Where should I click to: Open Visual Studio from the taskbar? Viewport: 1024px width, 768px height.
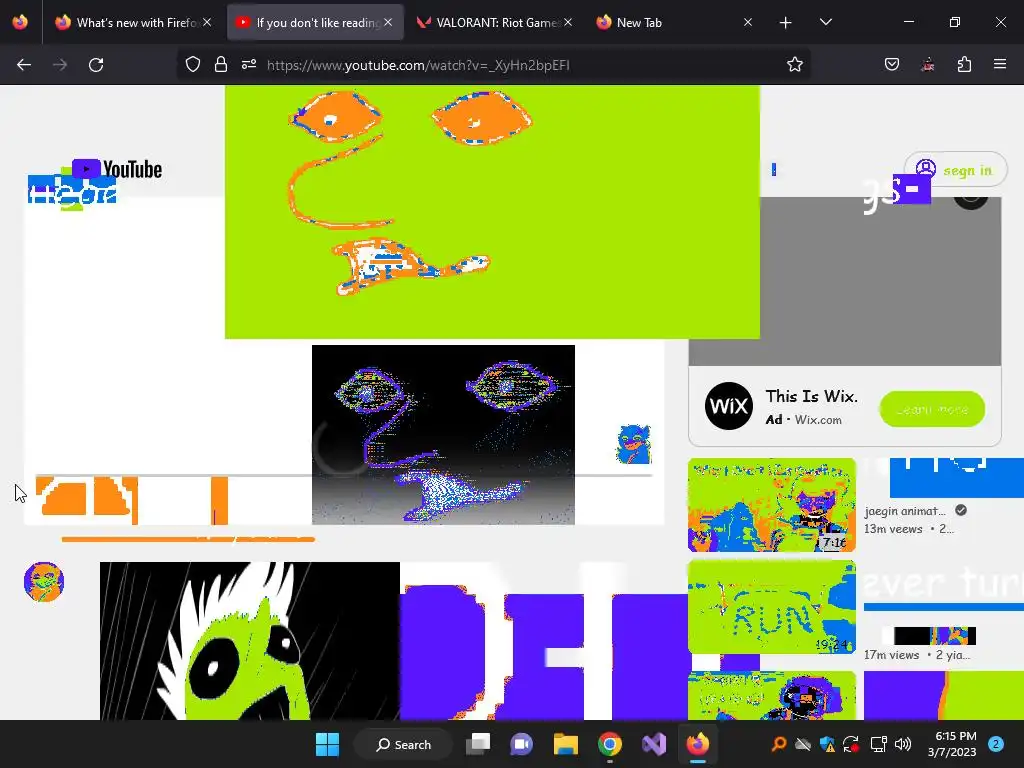click(654, 744)
